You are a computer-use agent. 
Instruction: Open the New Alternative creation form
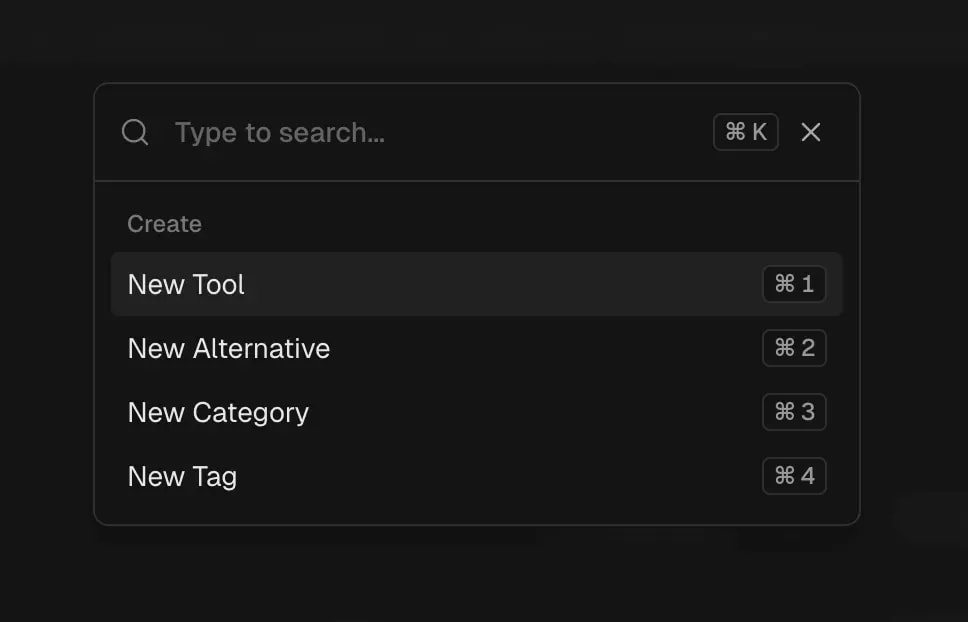229,348
